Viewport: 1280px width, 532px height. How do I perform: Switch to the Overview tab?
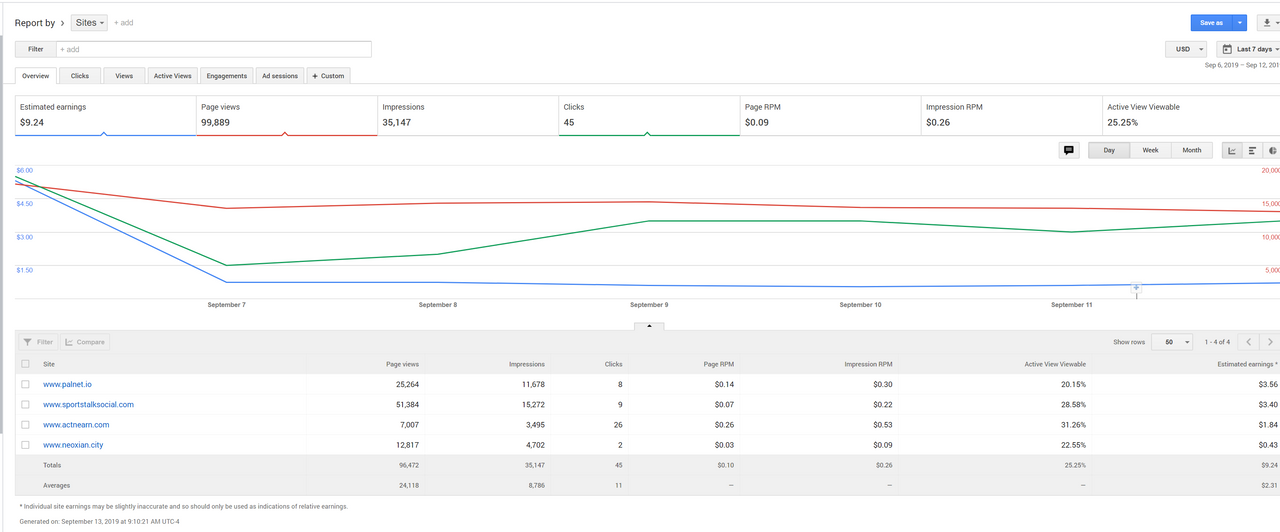pos(36,76)
